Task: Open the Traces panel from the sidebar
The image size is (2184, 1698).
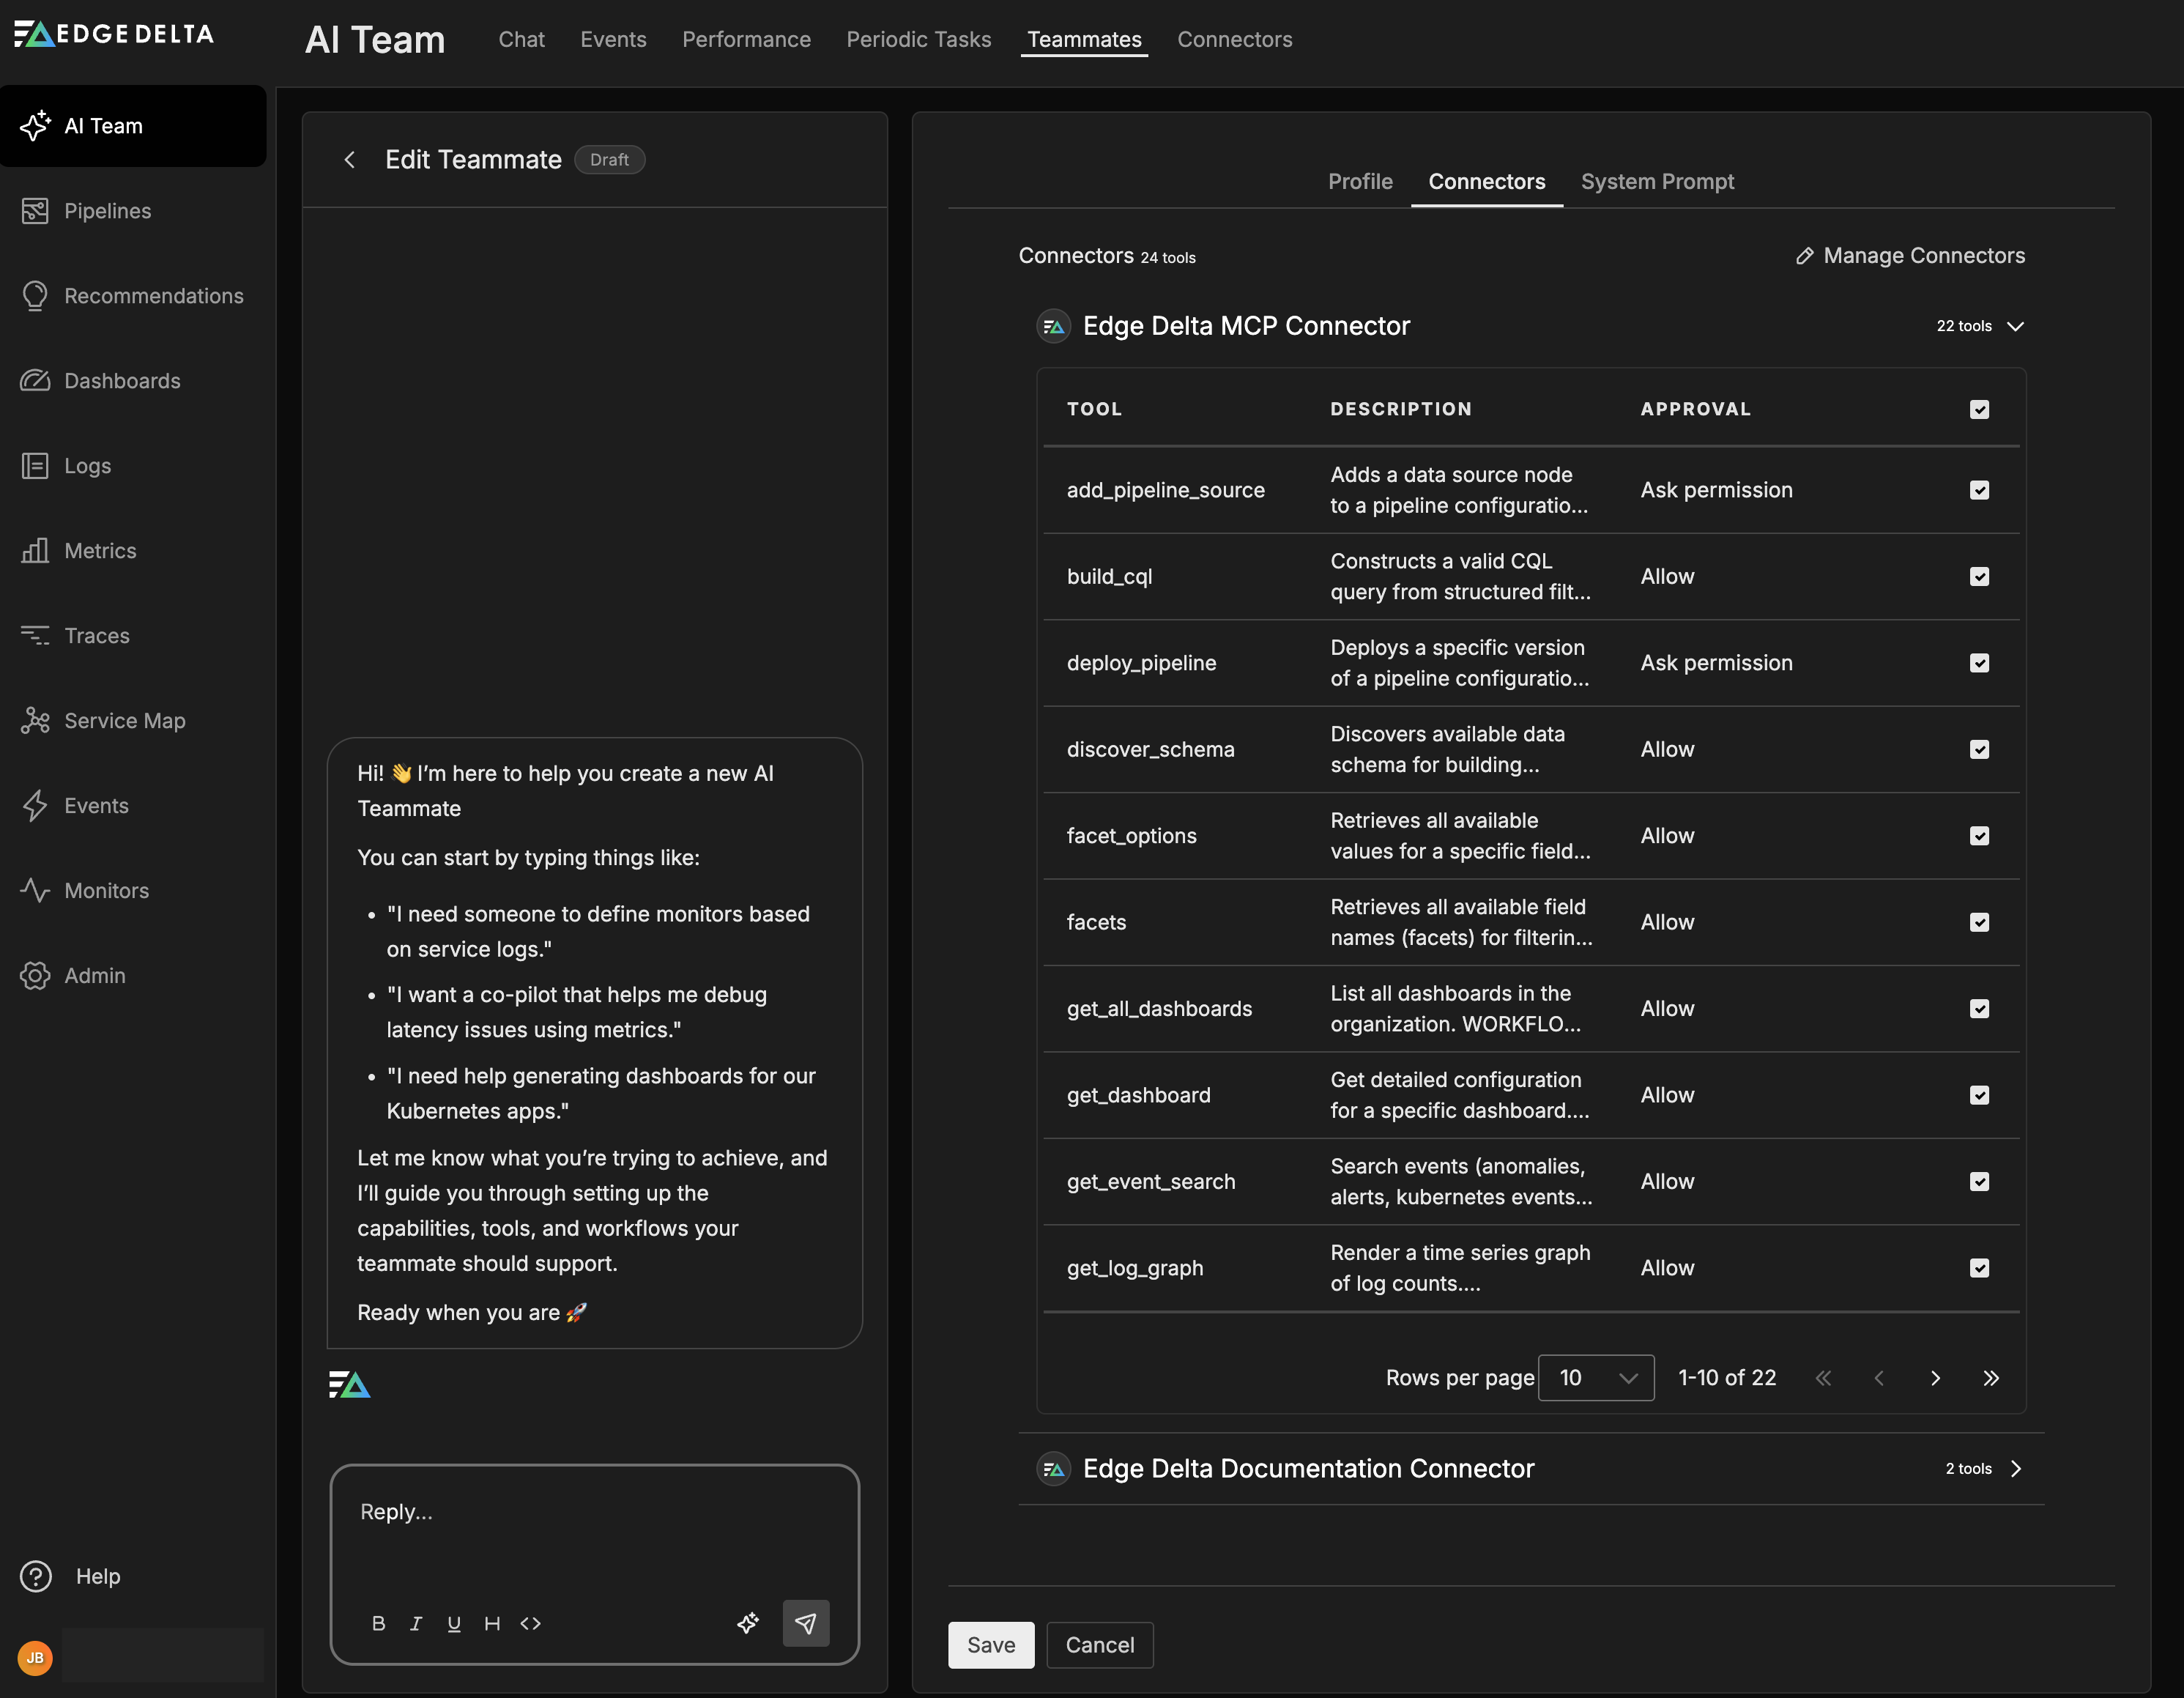Action: click(36, 635)
